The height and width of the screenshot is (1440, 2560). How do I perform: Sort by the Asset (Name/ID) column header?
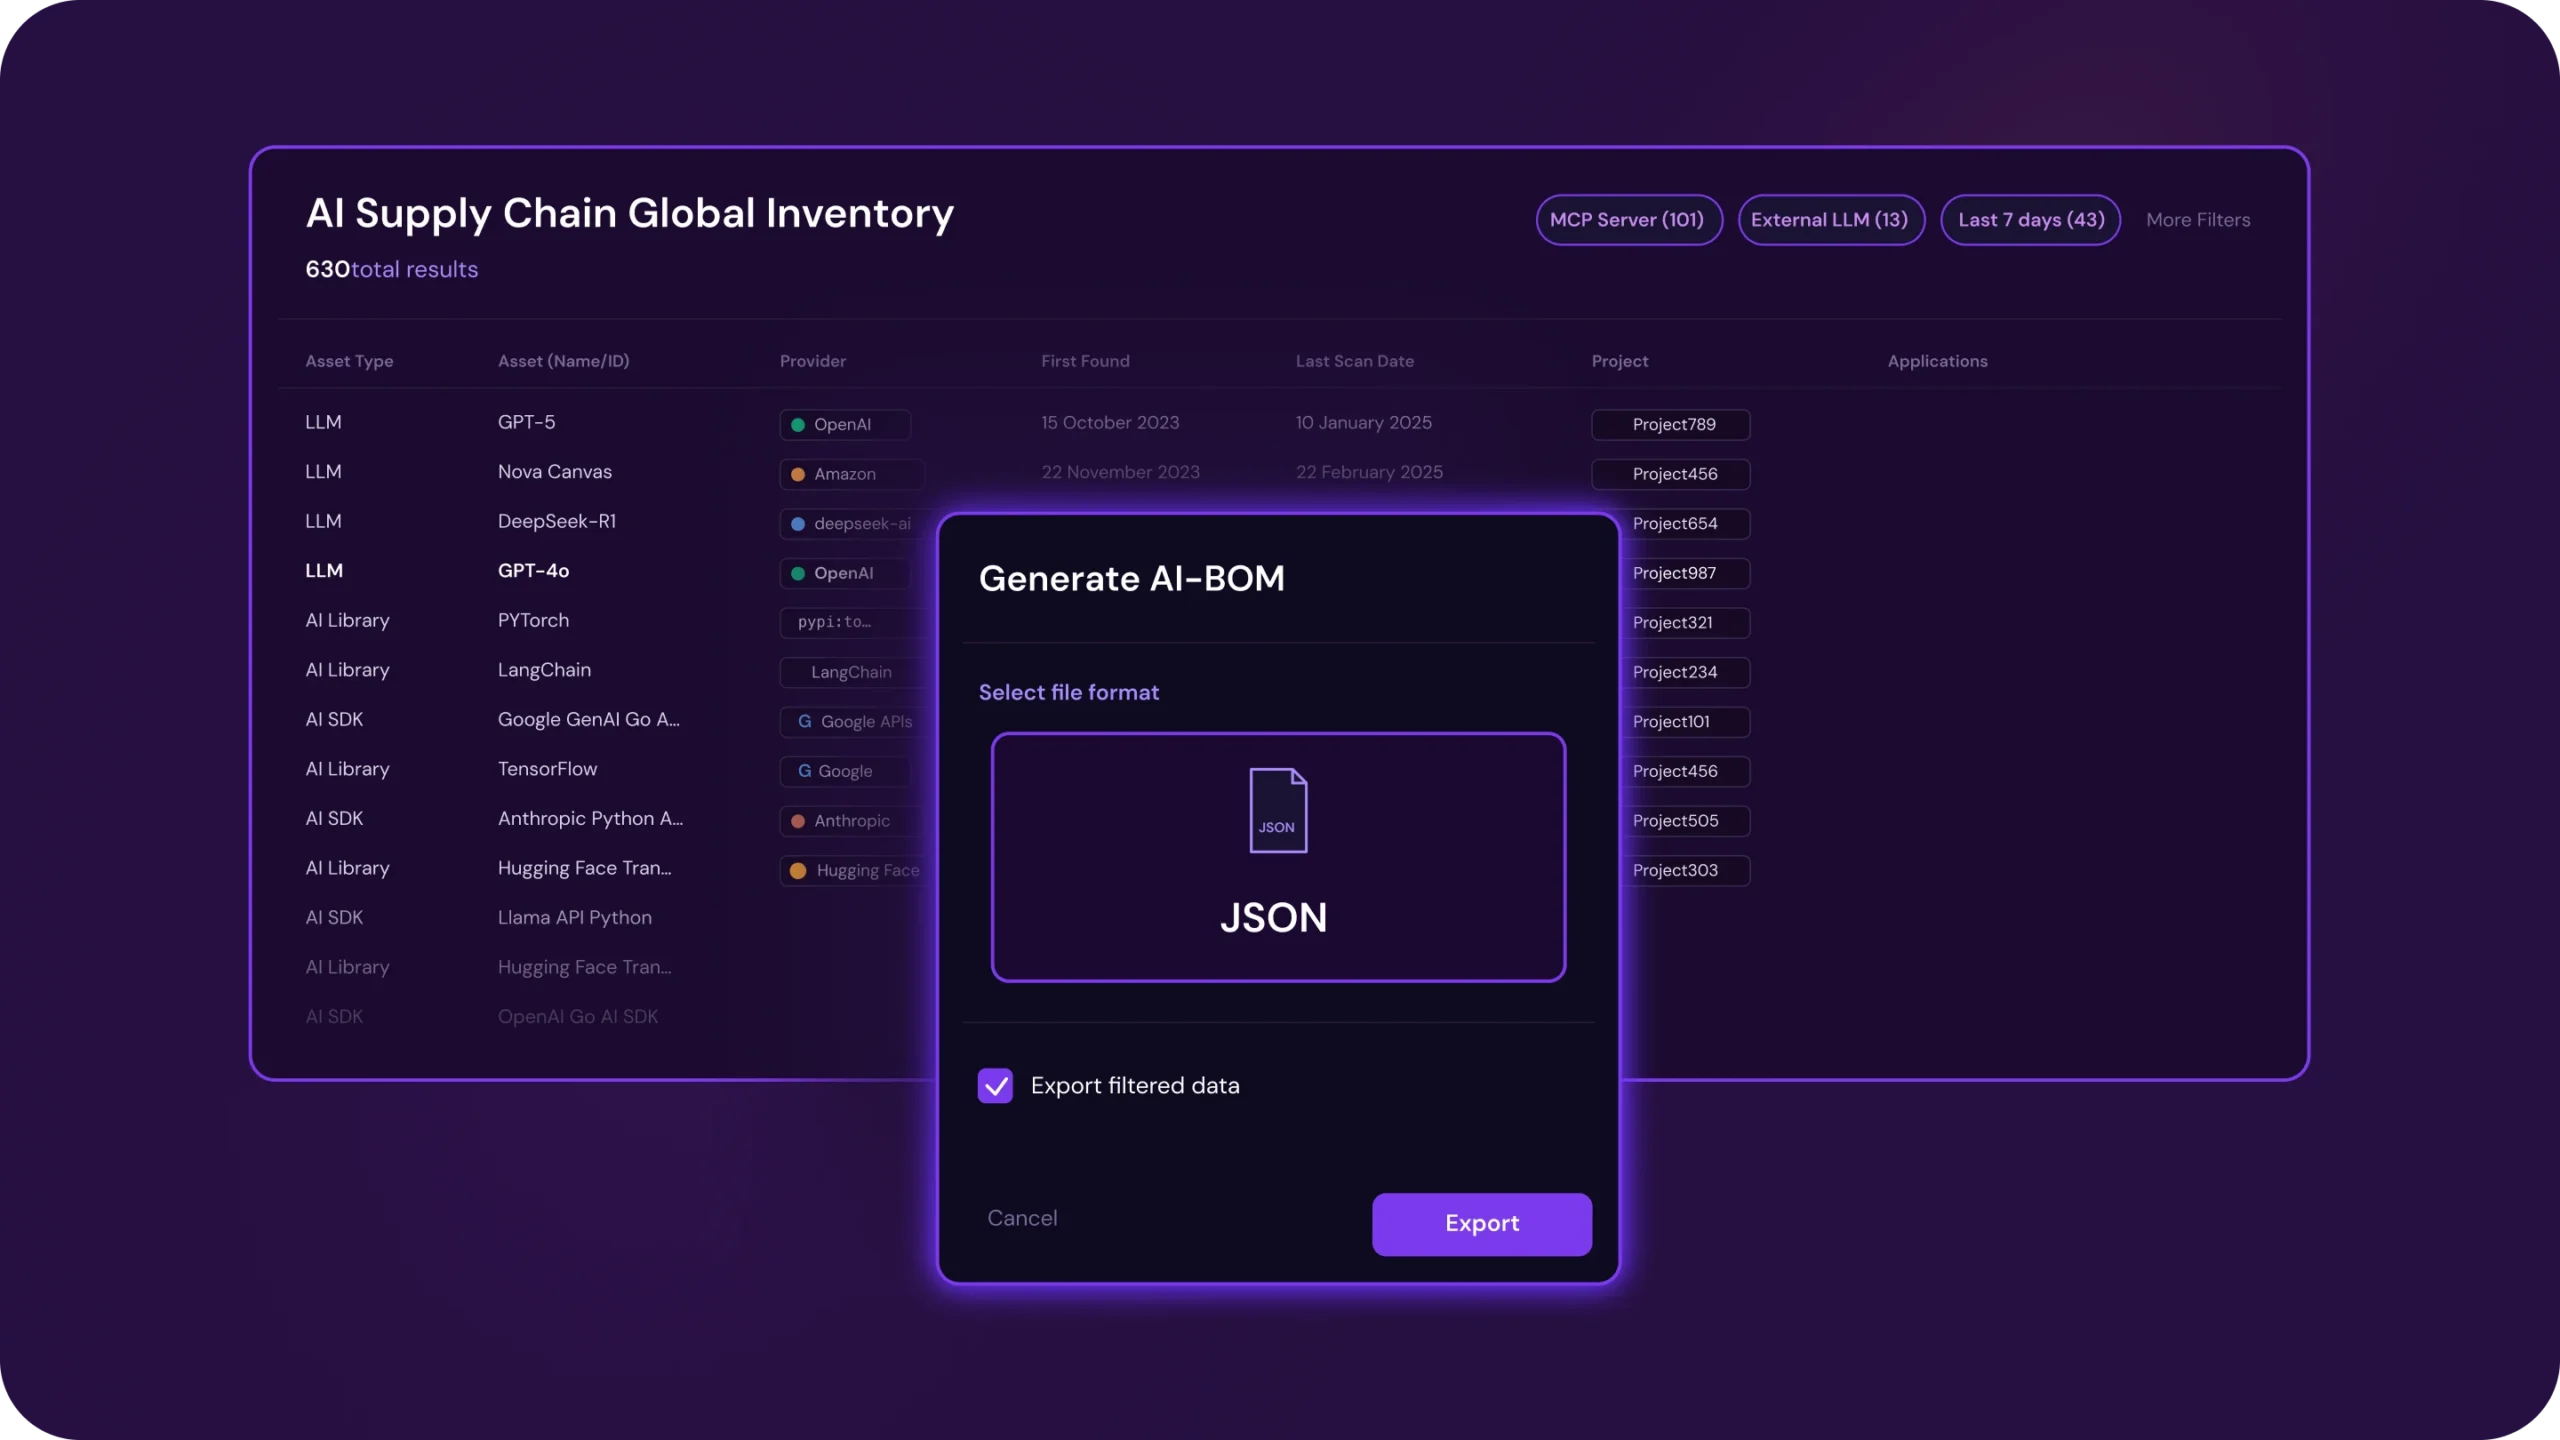[564, 361]
